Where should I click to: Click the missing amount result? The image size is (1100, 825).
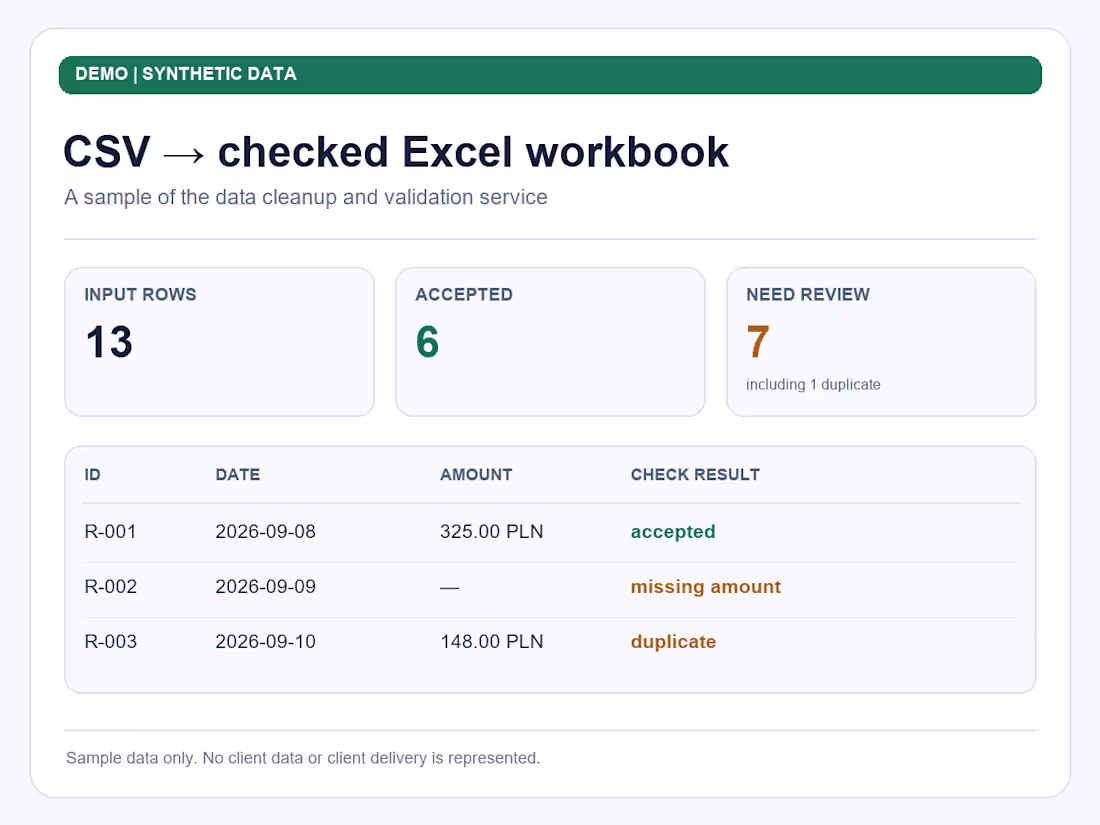(x=706, y=586)
